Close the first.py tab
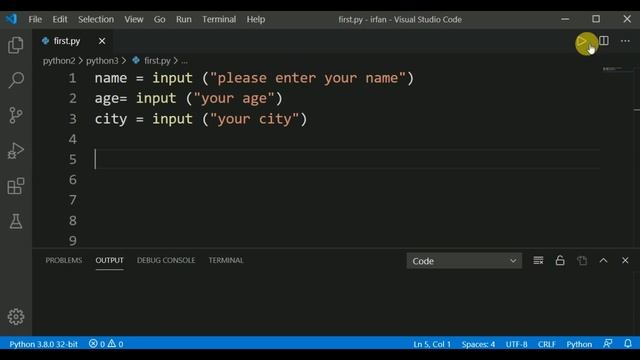Image resolution: width=640 pixels, height=360 pixels. pos(102,41)
